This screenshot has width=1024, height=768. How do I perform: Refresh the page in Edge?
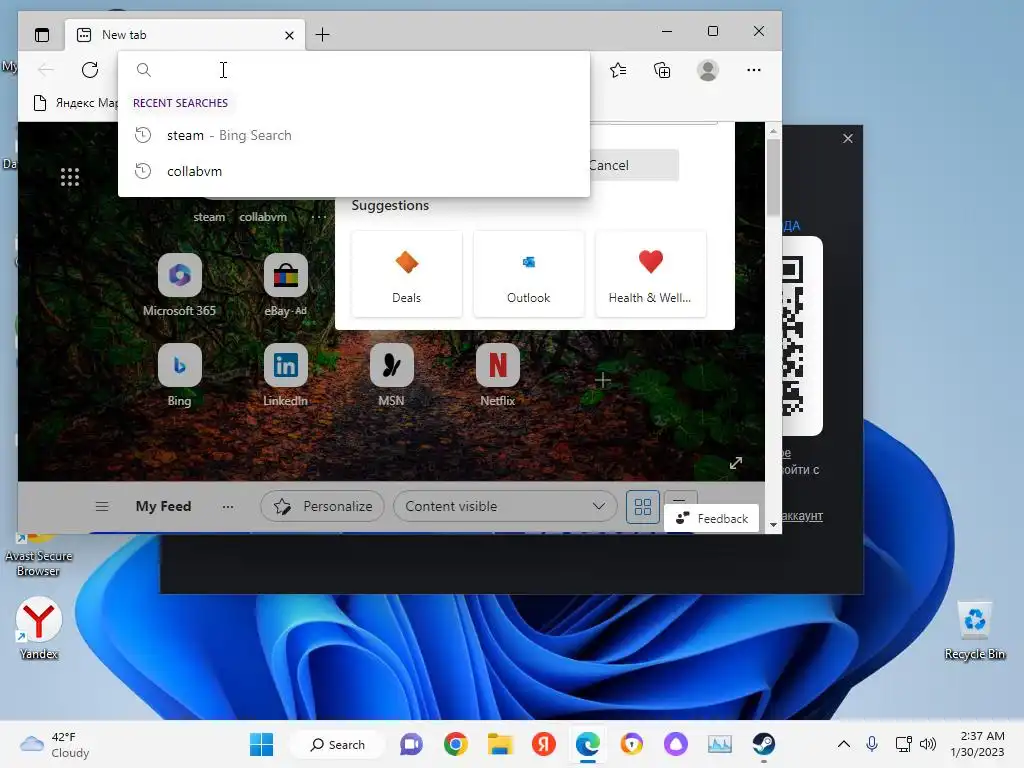click(90, 70)
